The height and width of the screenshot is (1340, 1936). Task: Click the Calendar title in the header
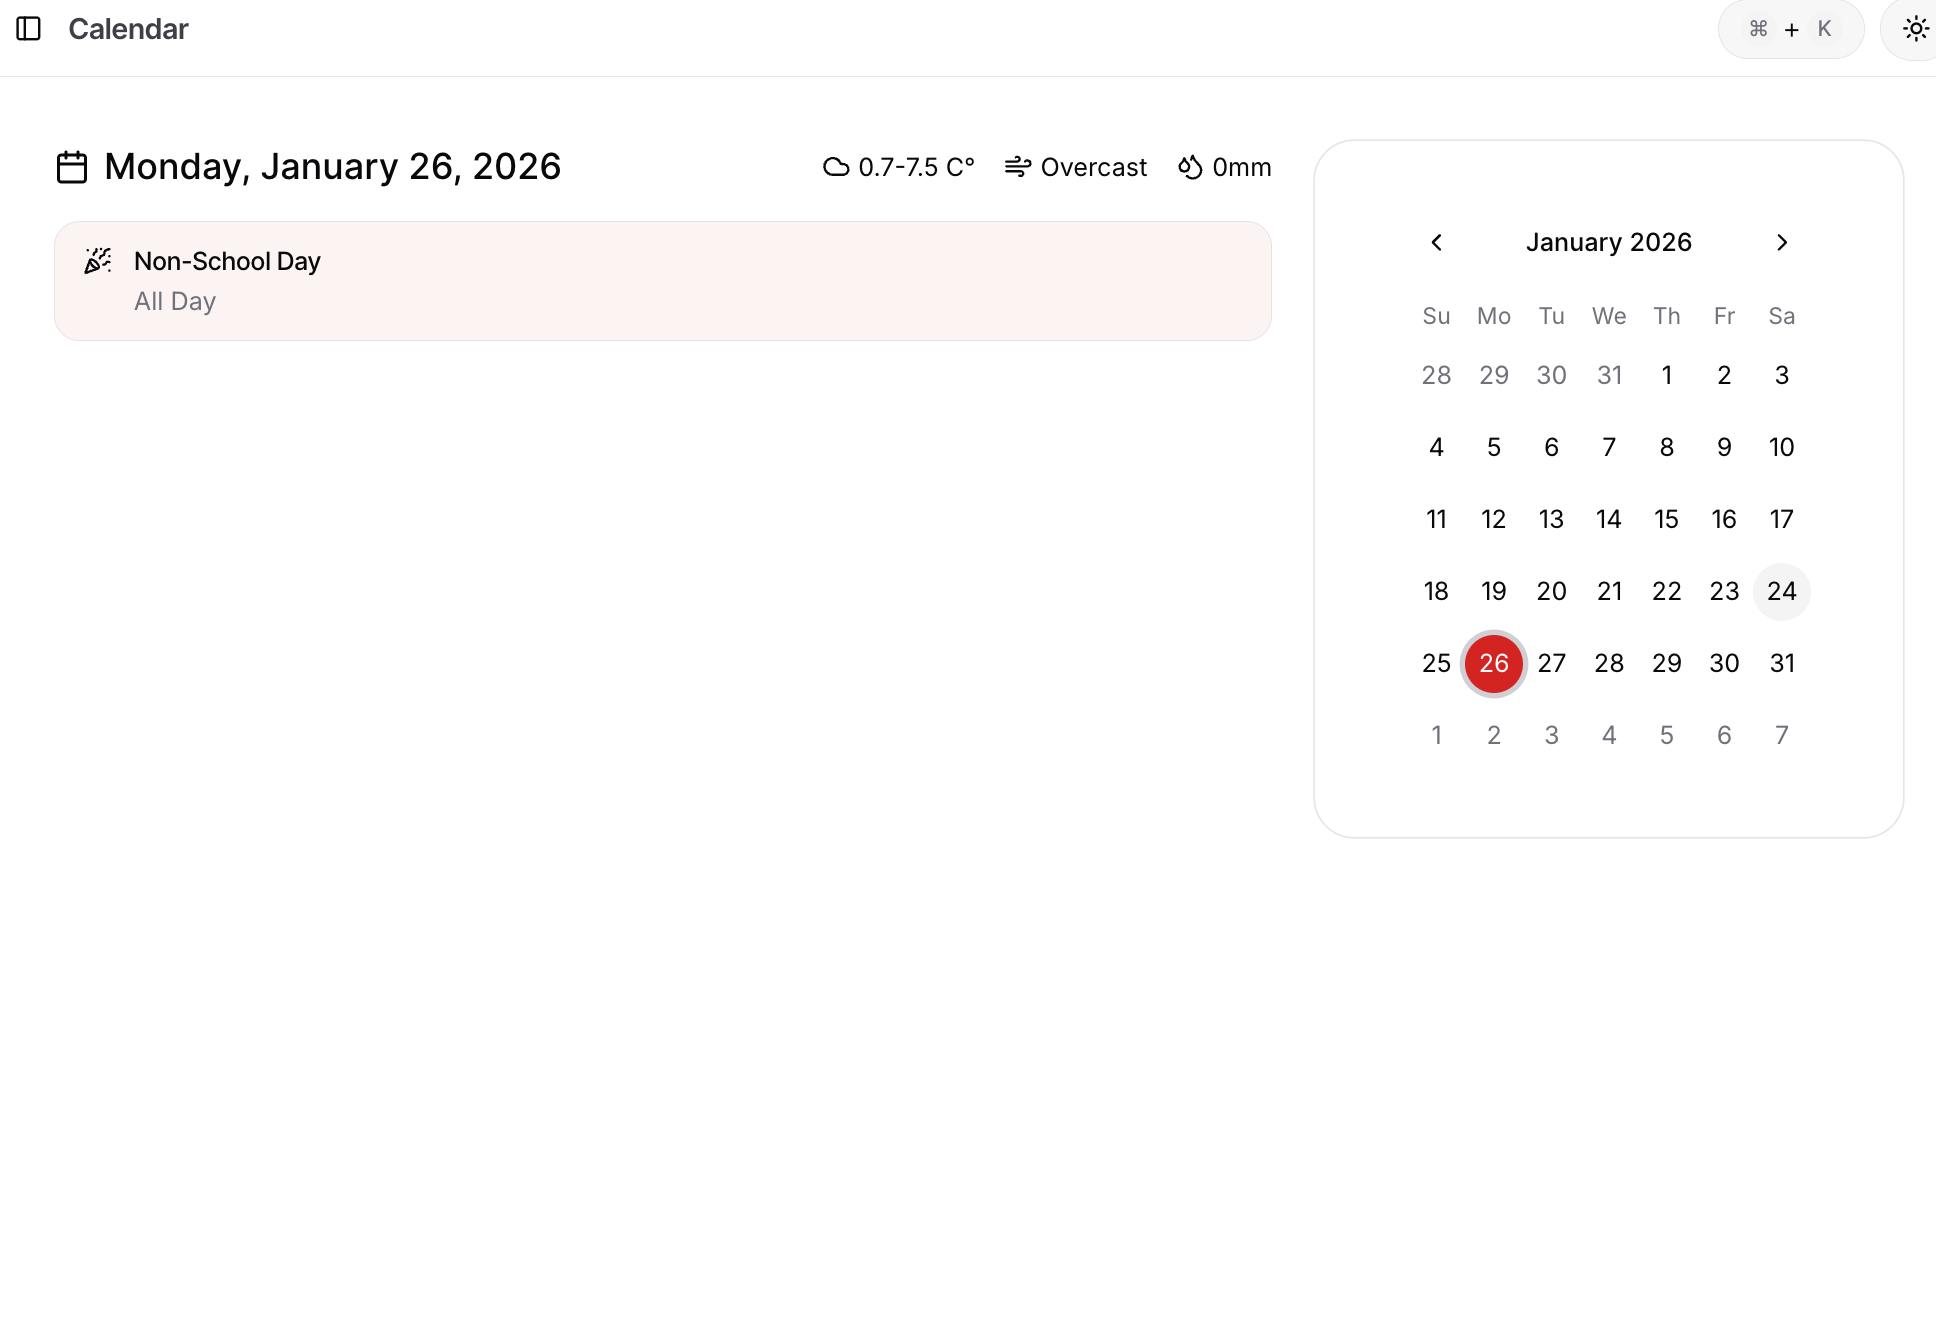point(128,29)
